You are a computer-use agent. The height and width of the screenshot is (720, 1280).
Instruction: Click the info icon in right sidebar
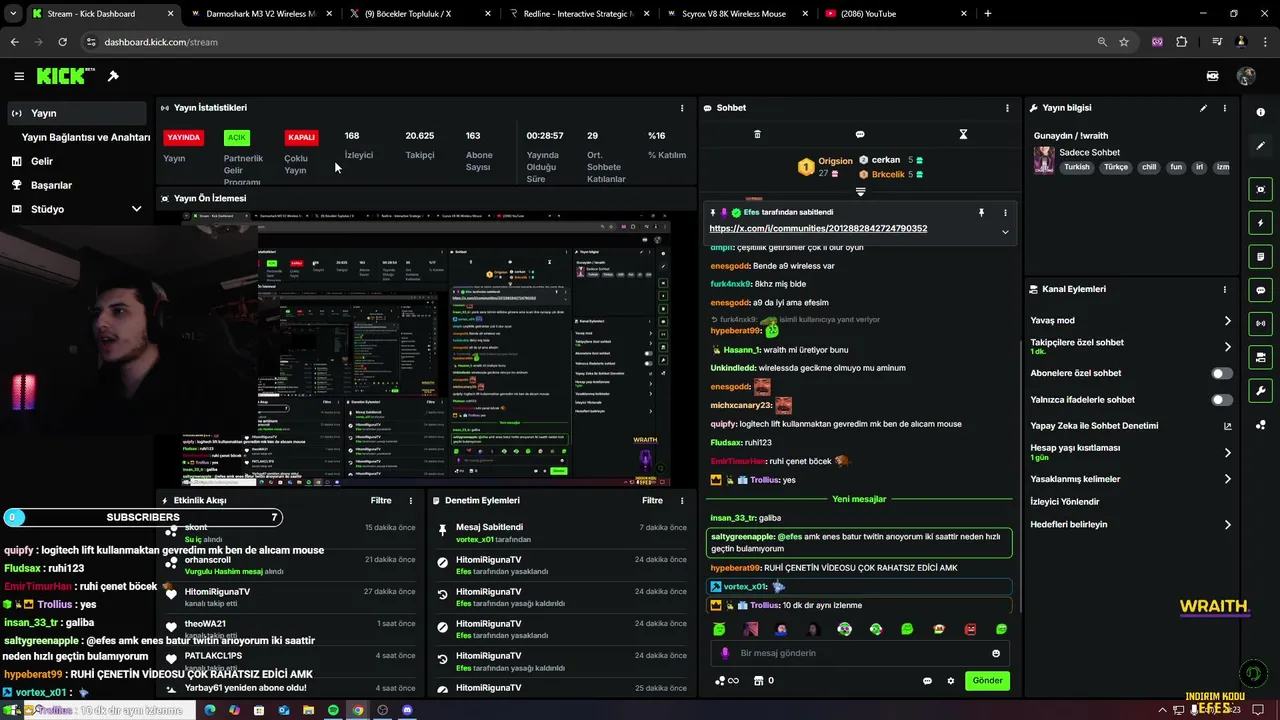1261,112
